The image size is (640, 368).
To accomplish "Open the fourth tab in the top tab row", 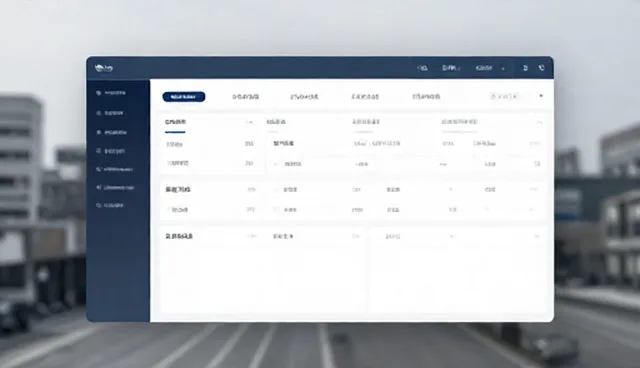I will (x=365, y=97).
